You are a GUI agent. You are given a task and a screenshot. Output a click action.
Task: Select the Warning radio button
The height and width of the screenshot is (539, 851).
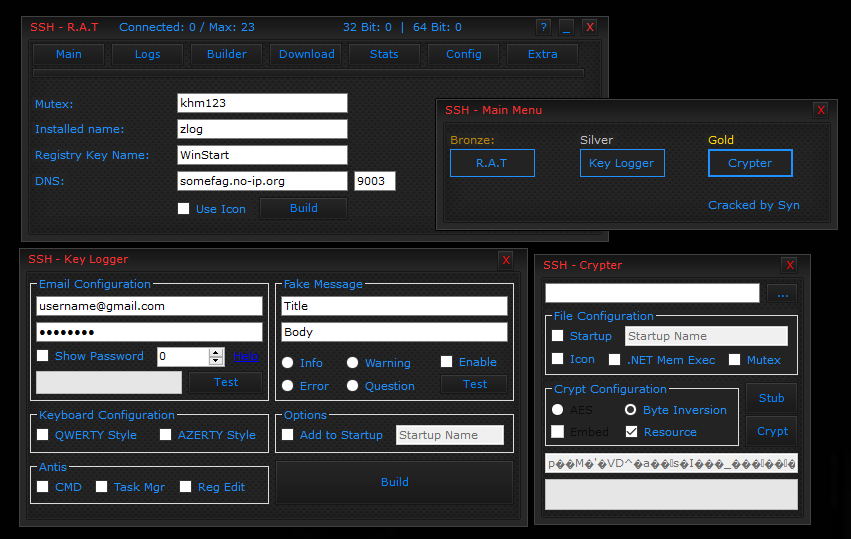click(x=352, y=363)
